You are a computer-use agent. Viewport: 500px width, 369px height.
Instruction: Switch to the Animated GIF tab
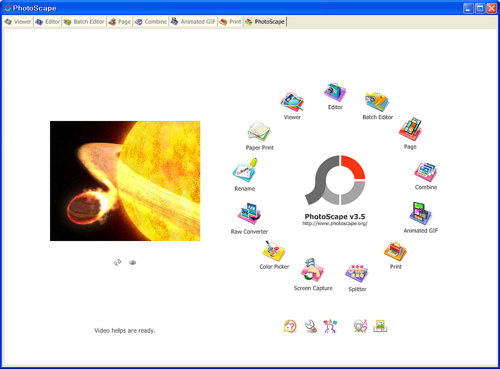click(193, 22)
